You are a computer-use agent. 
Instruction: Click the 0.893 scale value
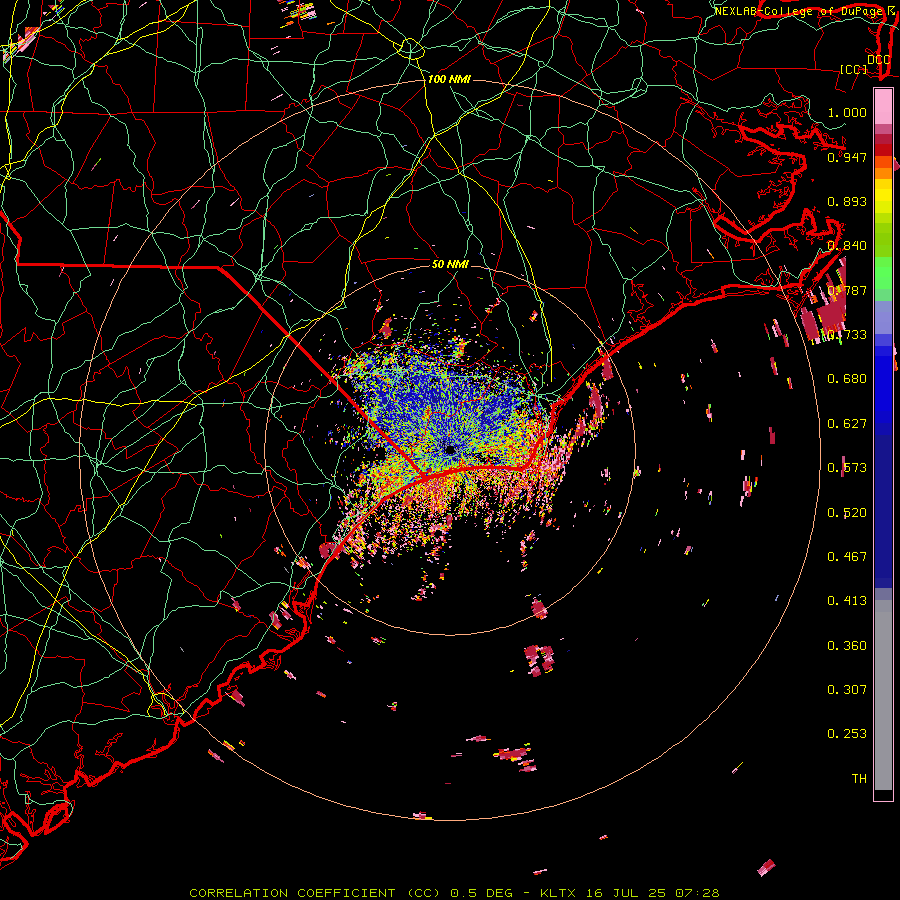(847, 201)
